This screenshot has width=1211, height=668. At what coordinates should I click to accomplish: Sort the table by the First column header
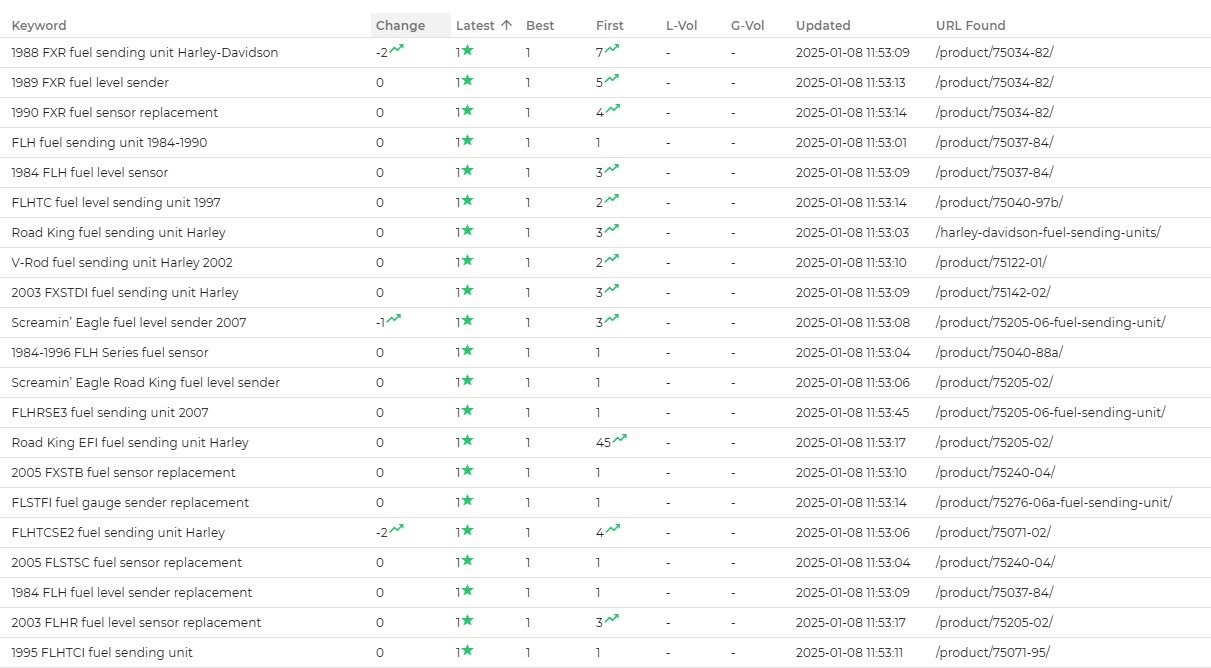pyautogui.click(x=609, y=25)
